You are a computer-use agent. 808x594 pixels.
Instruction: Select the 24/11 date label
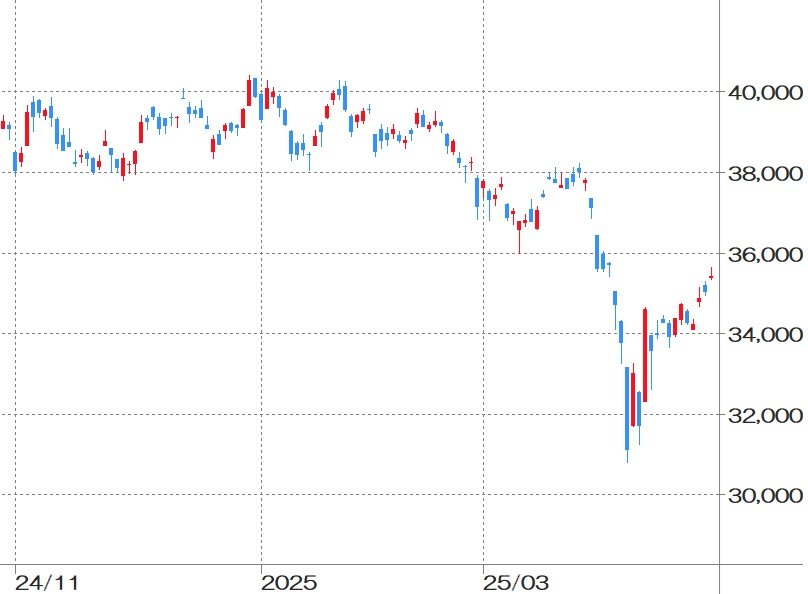pos(49,581)
